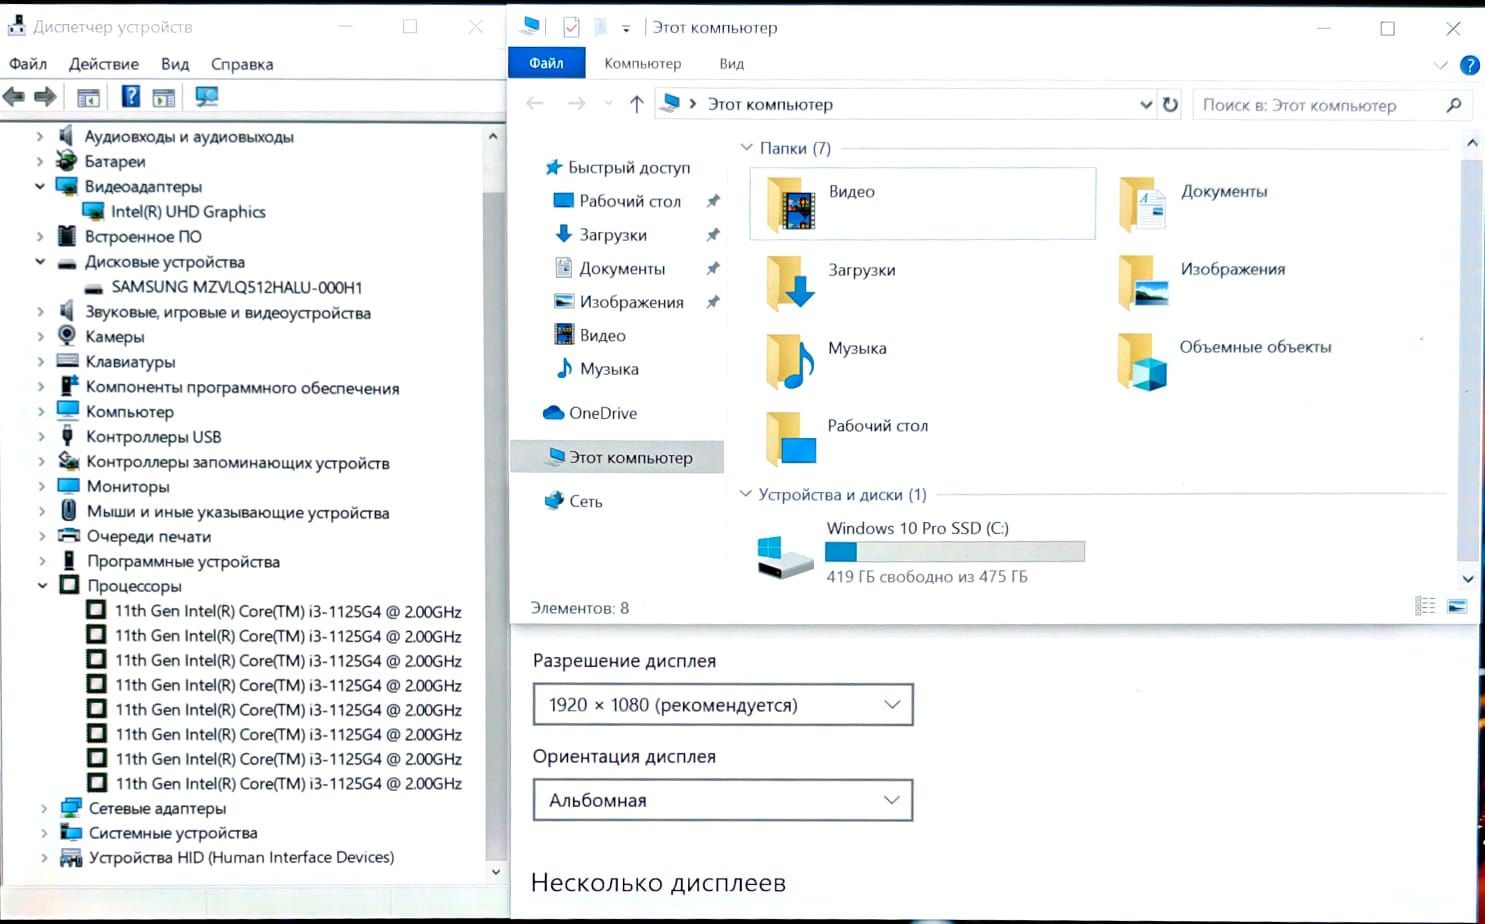
Task: Click the Встроенное ПО icon
Action: pos(67,236)
